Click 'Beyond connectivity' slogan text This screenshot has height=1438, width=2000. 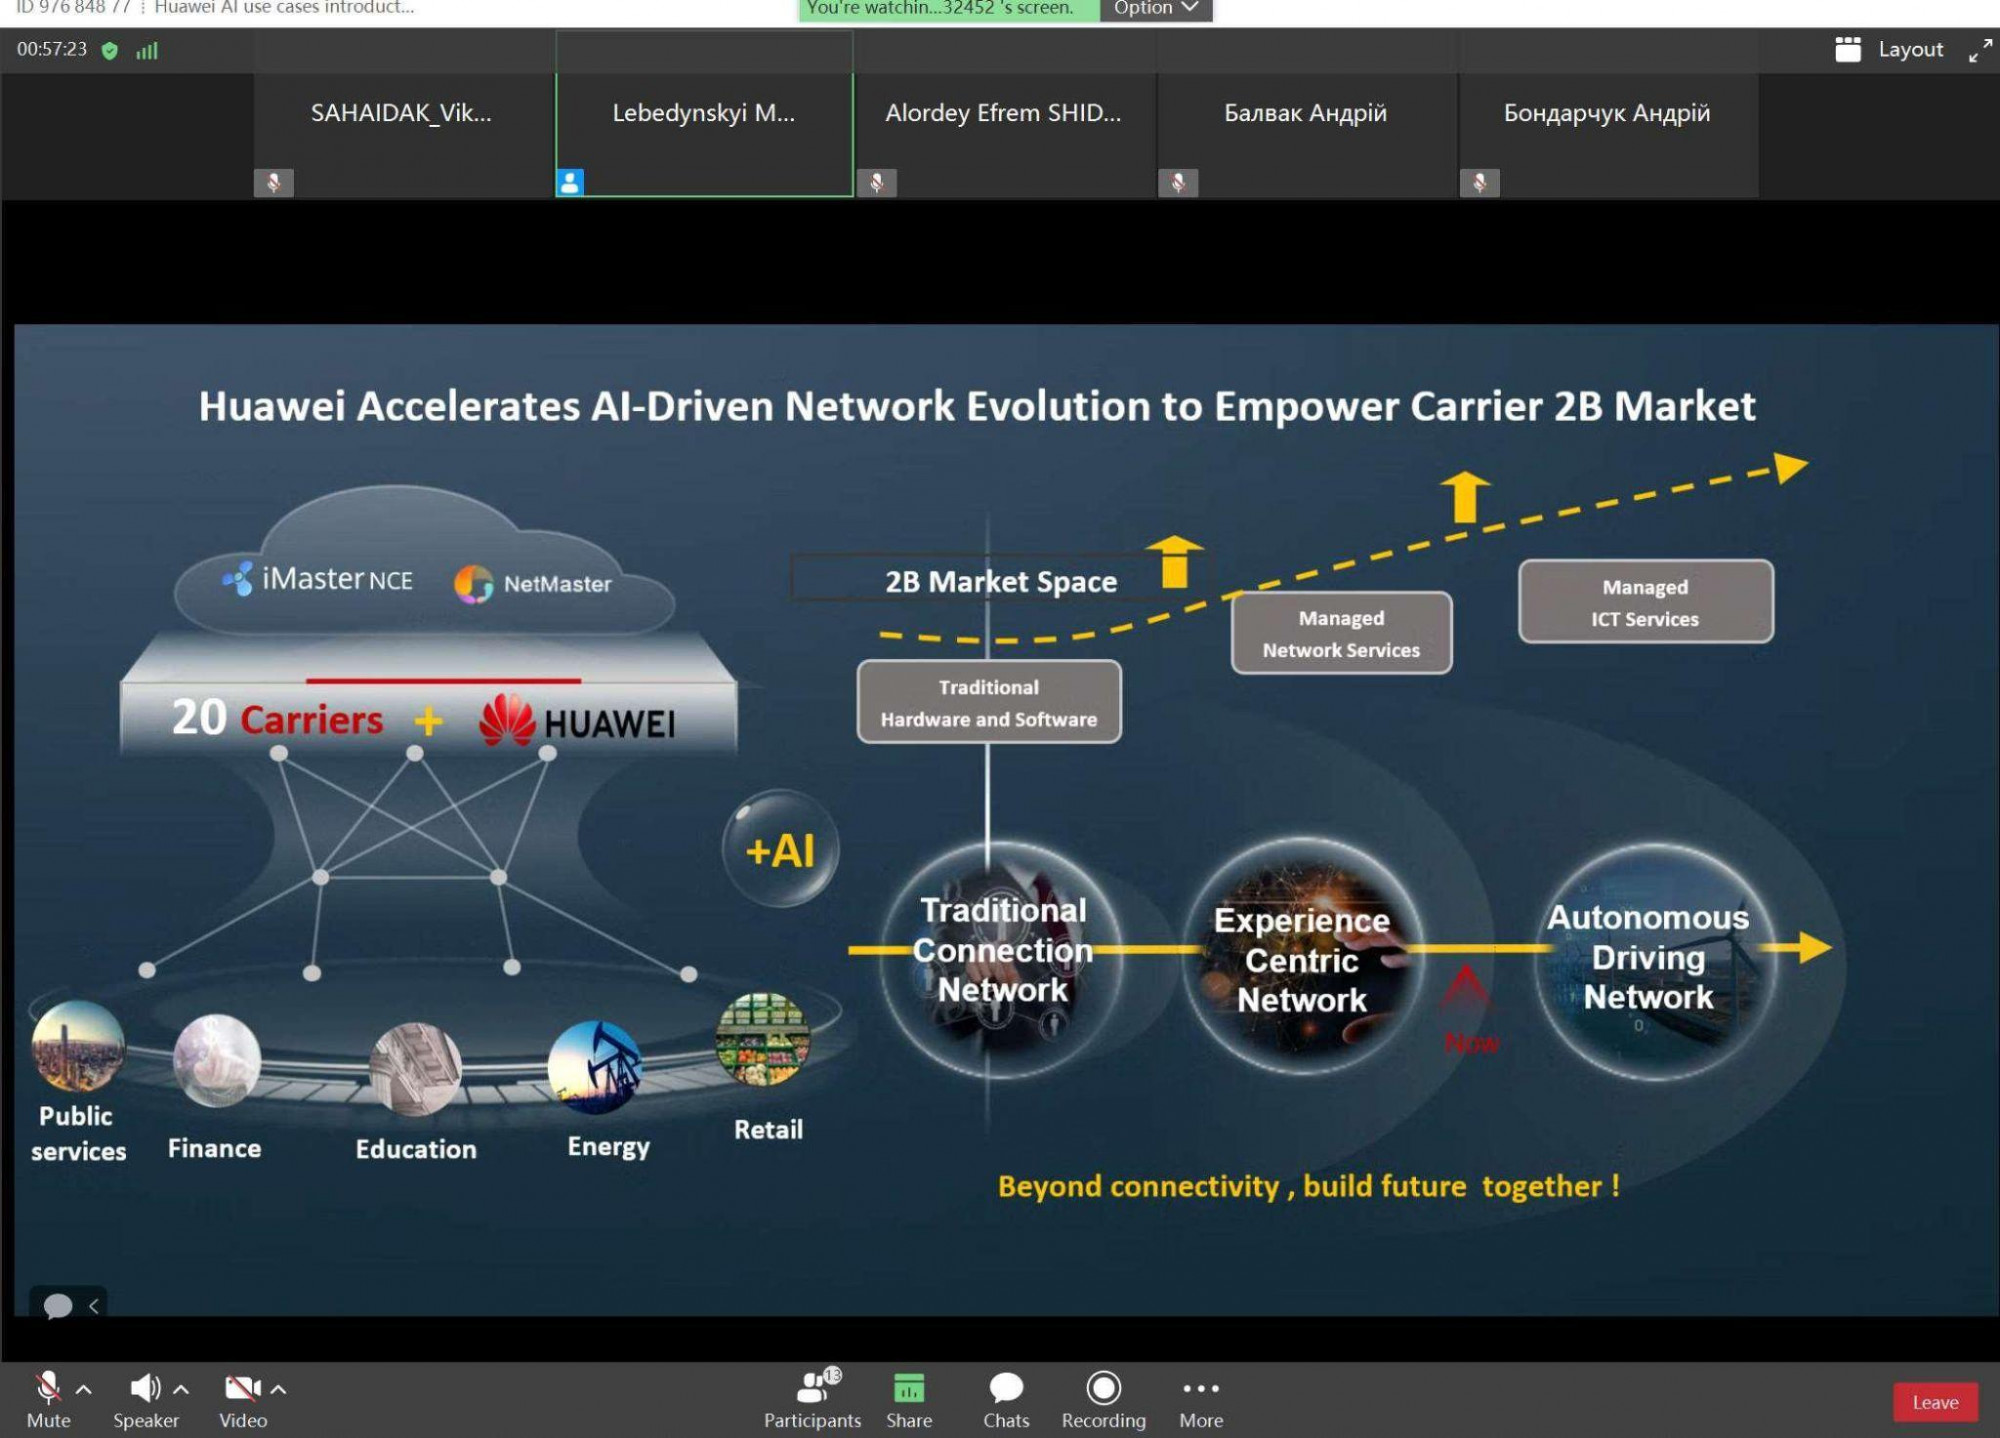point(1309,1186)
